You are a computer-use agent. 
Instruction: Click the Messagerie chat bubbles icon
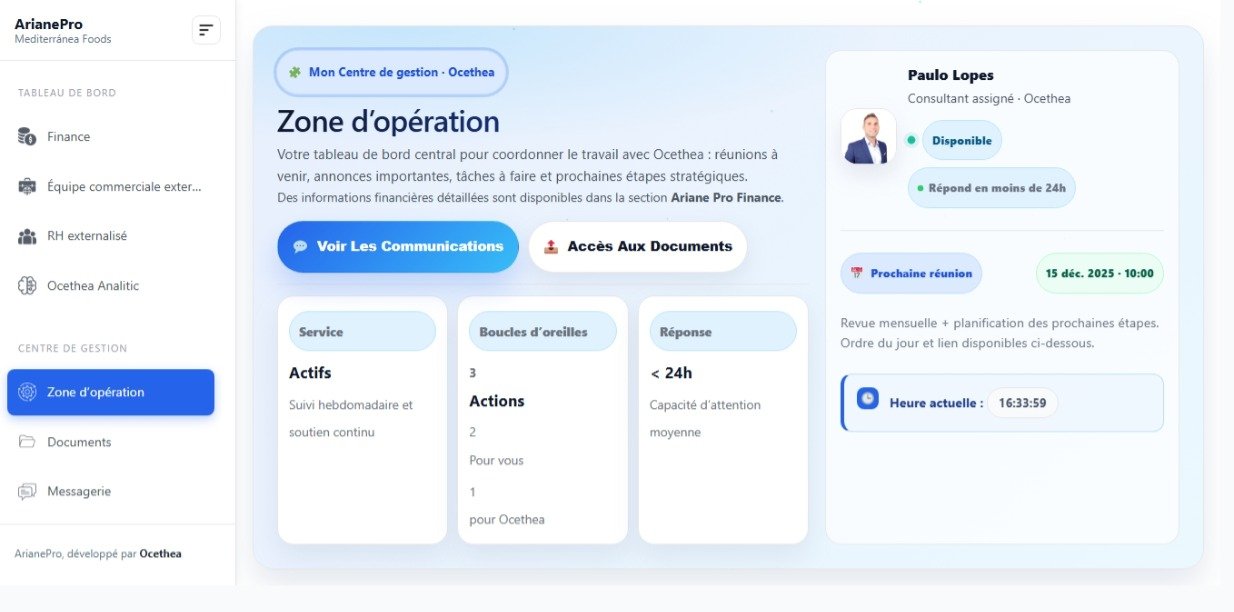coord(27,492)
